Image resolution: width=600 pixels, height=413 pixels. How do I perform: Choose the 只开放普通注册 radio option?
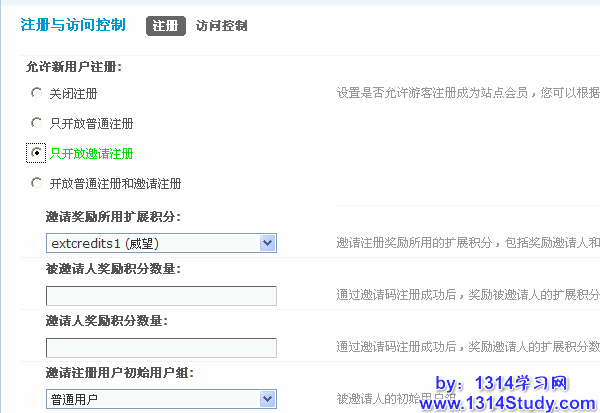37,123
